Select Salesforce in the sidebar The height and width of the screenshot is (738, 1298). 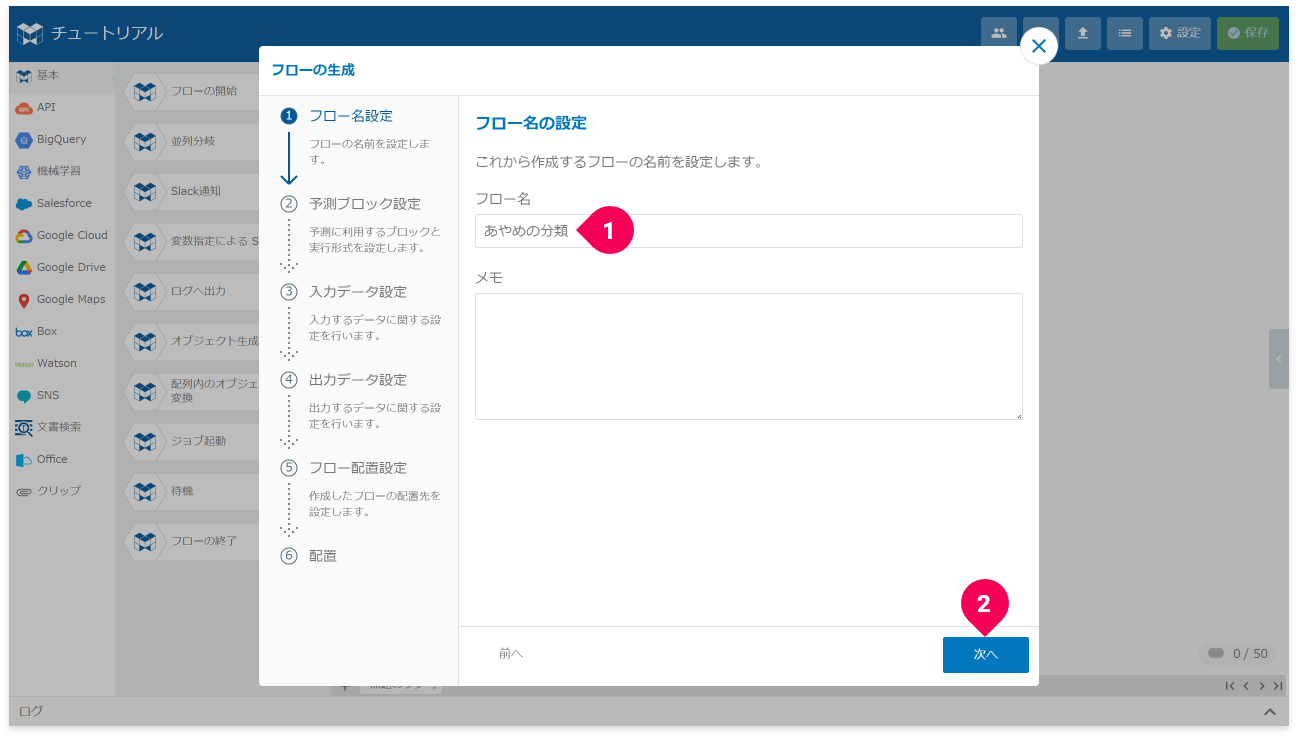coord(62,203)
